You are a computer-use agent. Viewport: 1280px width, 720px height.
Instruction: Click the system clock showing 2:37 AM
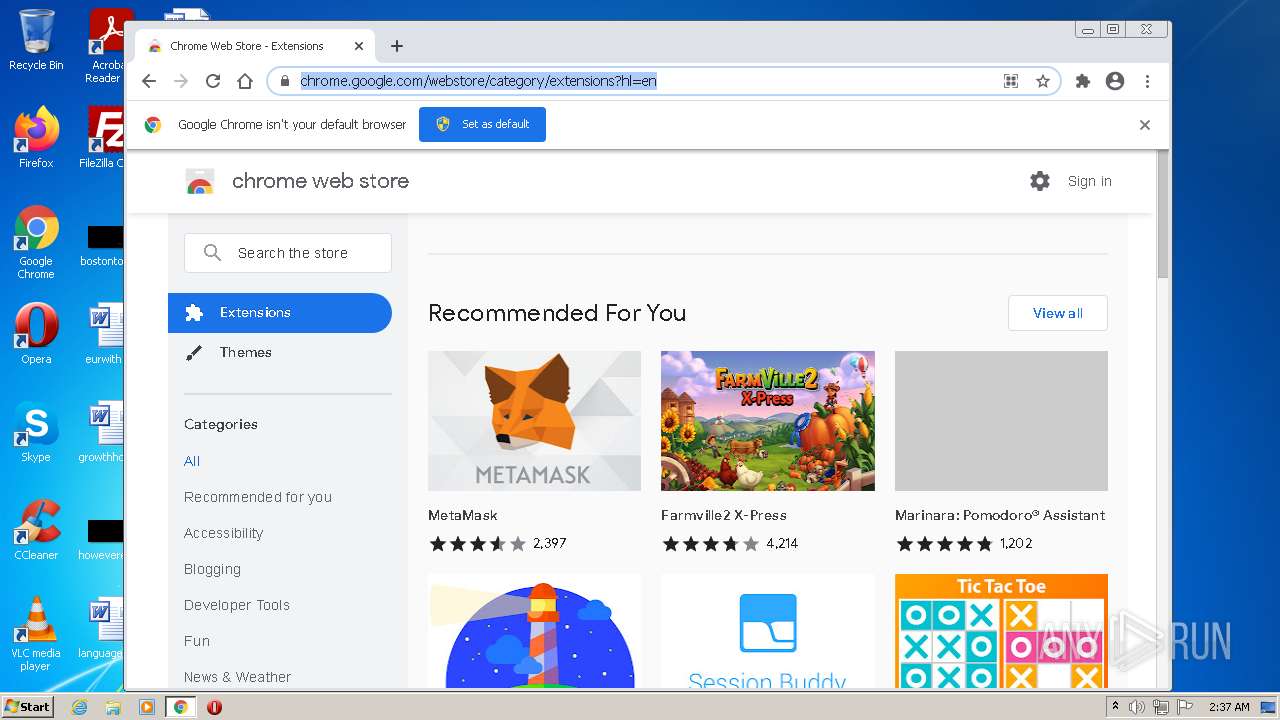[1229, 707]
